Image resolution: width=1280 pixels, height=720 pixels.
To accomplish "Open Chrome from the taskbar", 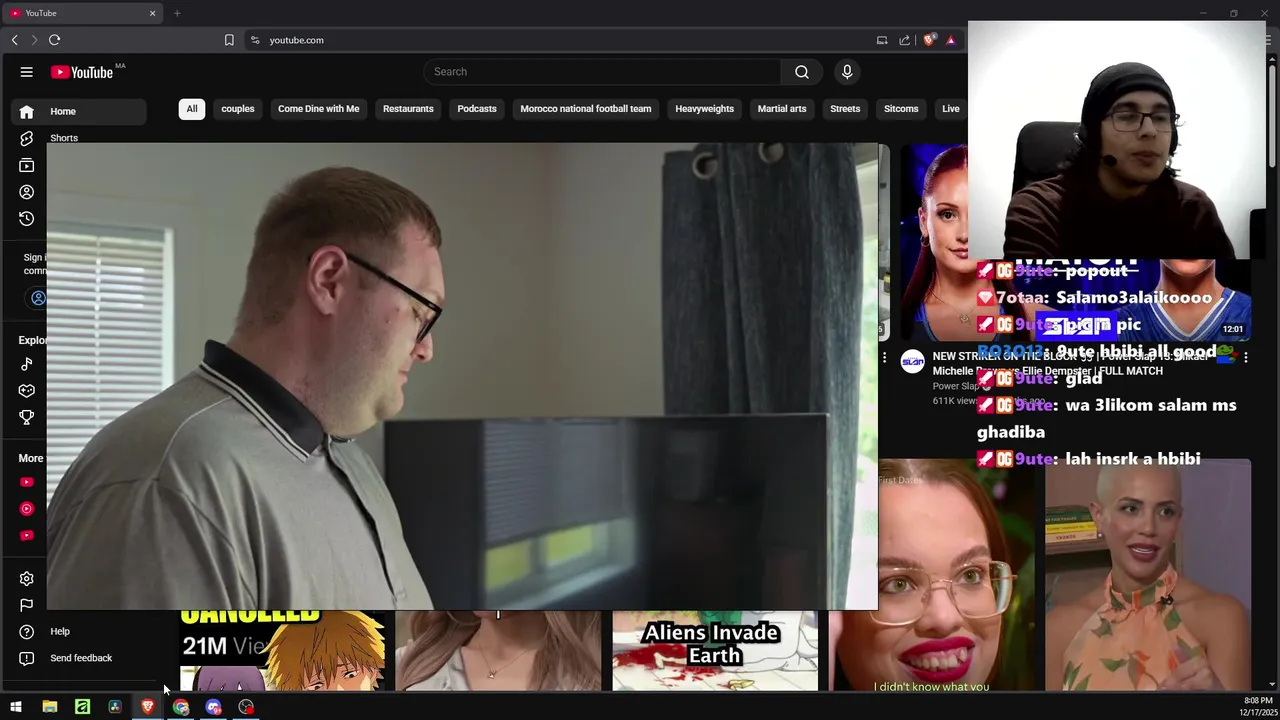I will 181,707.
